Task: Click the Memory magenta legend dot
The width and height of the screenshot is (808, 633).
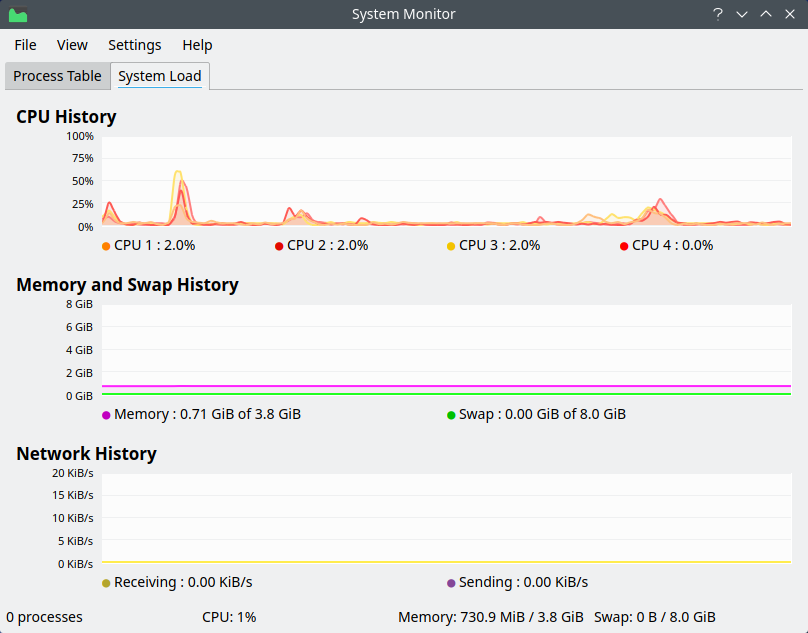Action: pos(106,415)
